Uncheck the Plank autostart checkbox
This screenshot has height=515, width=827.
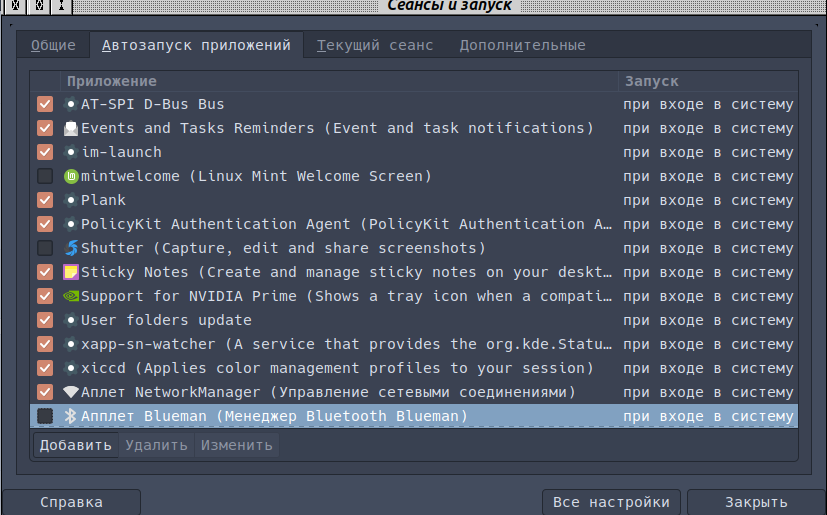[45, 200]
